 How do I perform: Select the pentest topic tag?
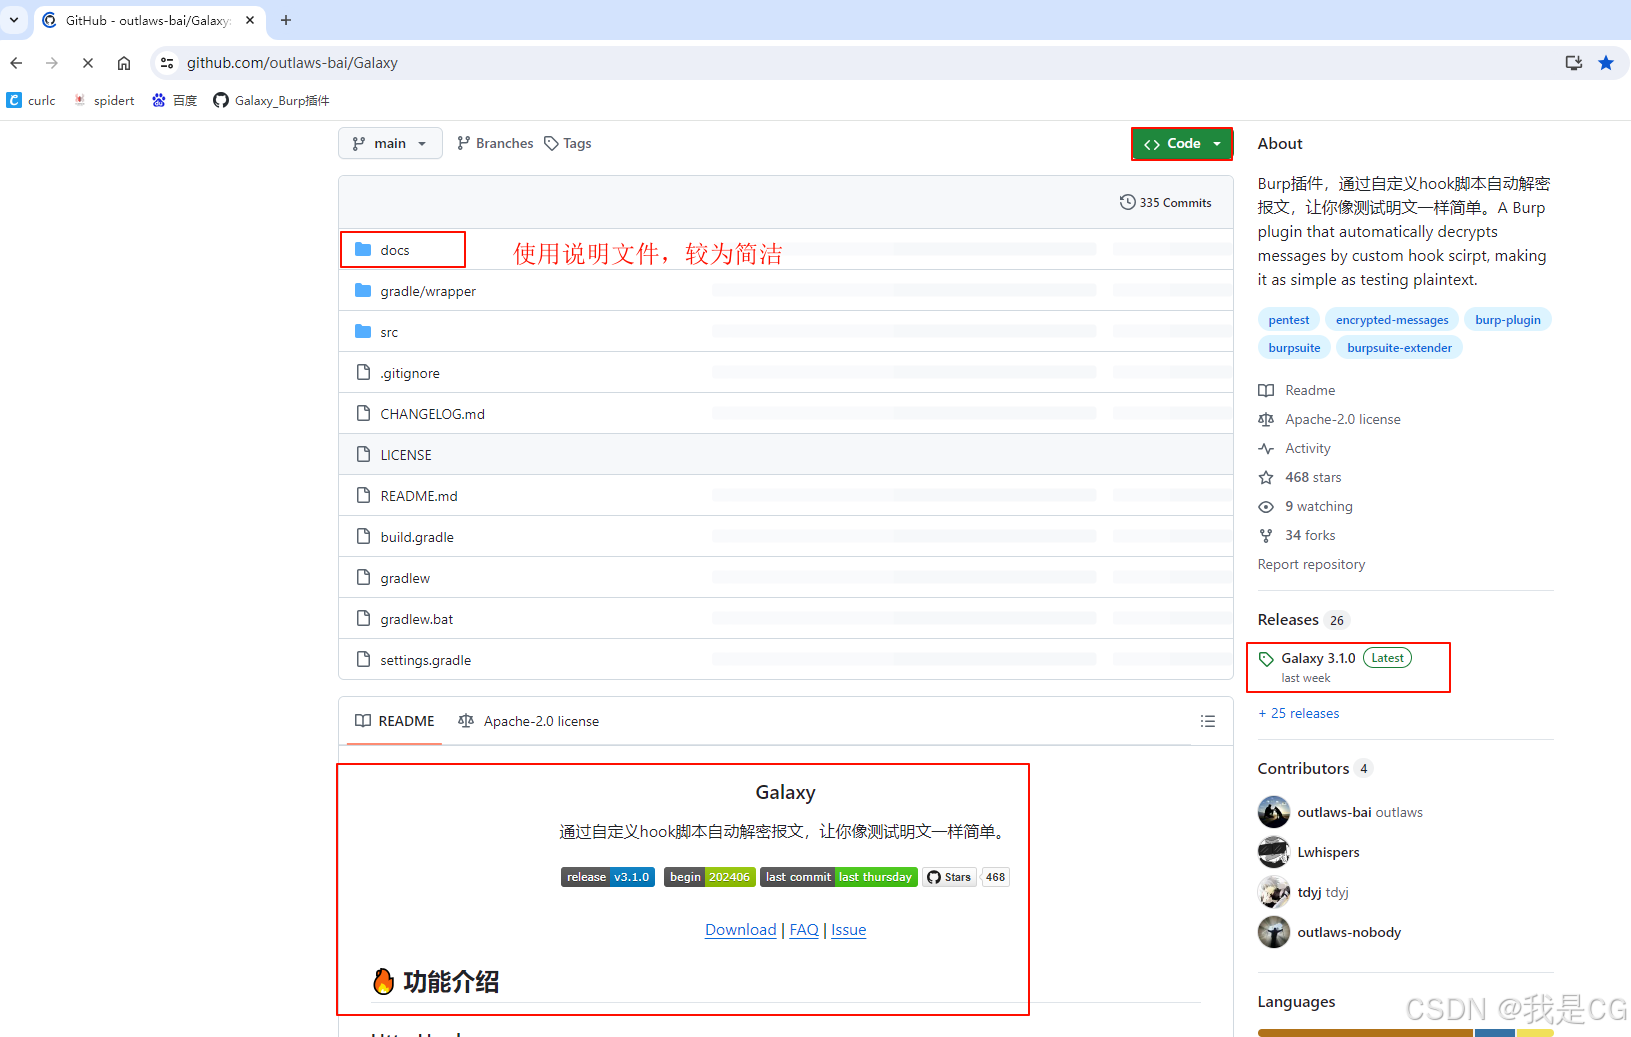click(x=1289, y=320)
